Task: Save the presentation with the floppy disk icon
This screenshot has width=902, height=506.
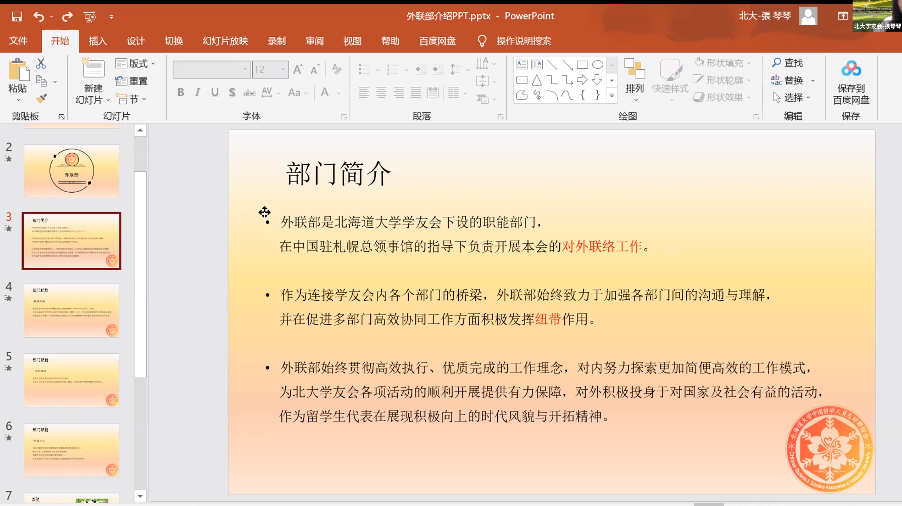Action: 17,17
